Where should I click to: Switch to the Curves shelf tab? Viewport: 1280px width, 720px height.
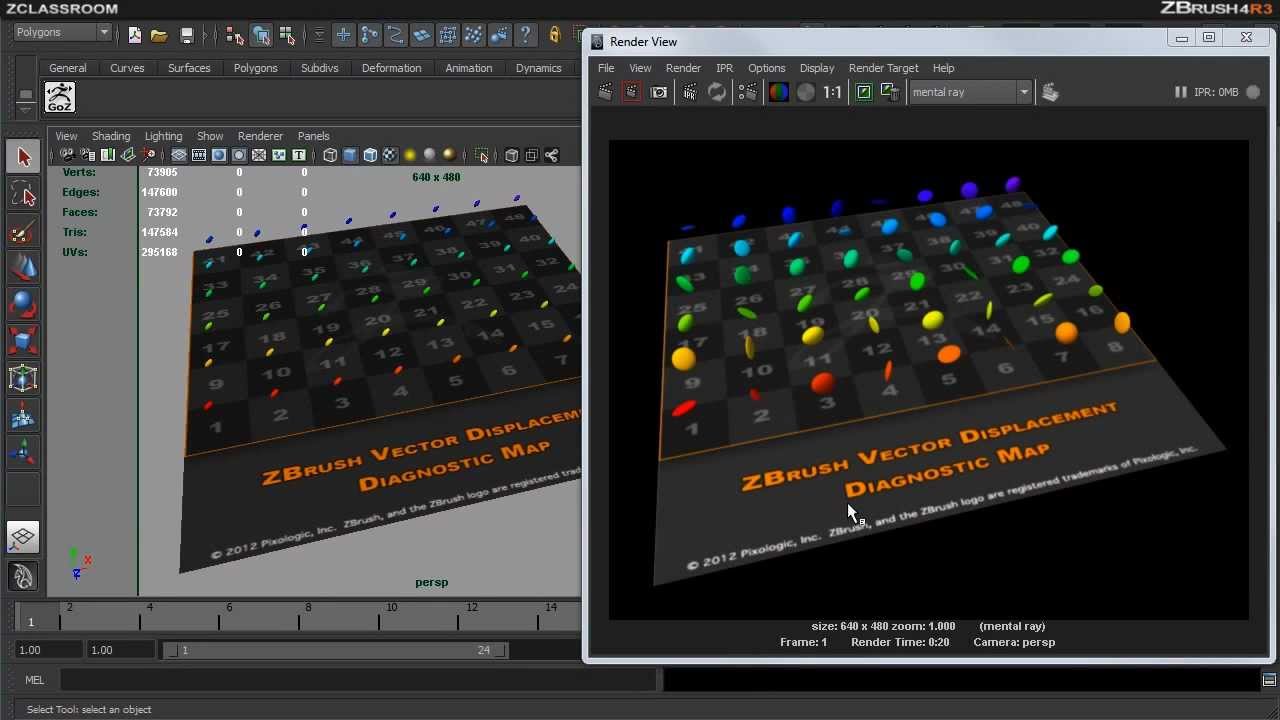[x=127, y=68]
